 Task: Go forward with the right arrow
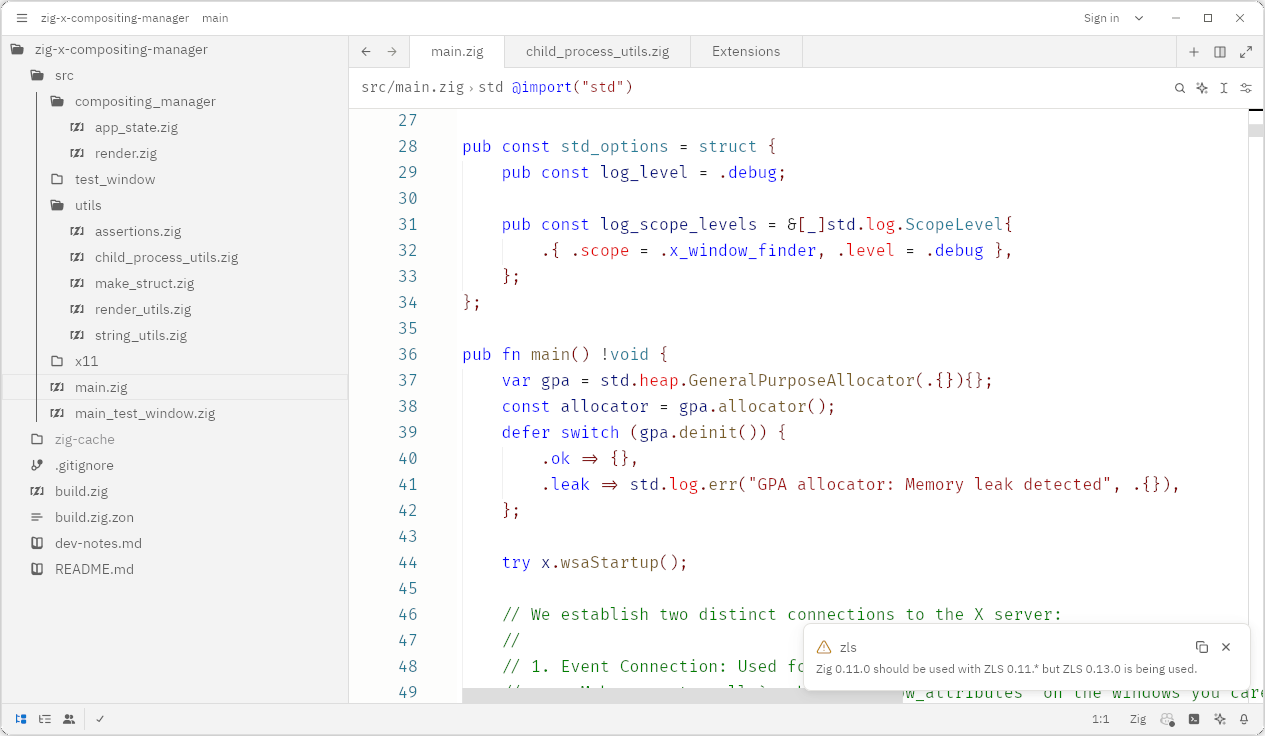pos(392,52)
